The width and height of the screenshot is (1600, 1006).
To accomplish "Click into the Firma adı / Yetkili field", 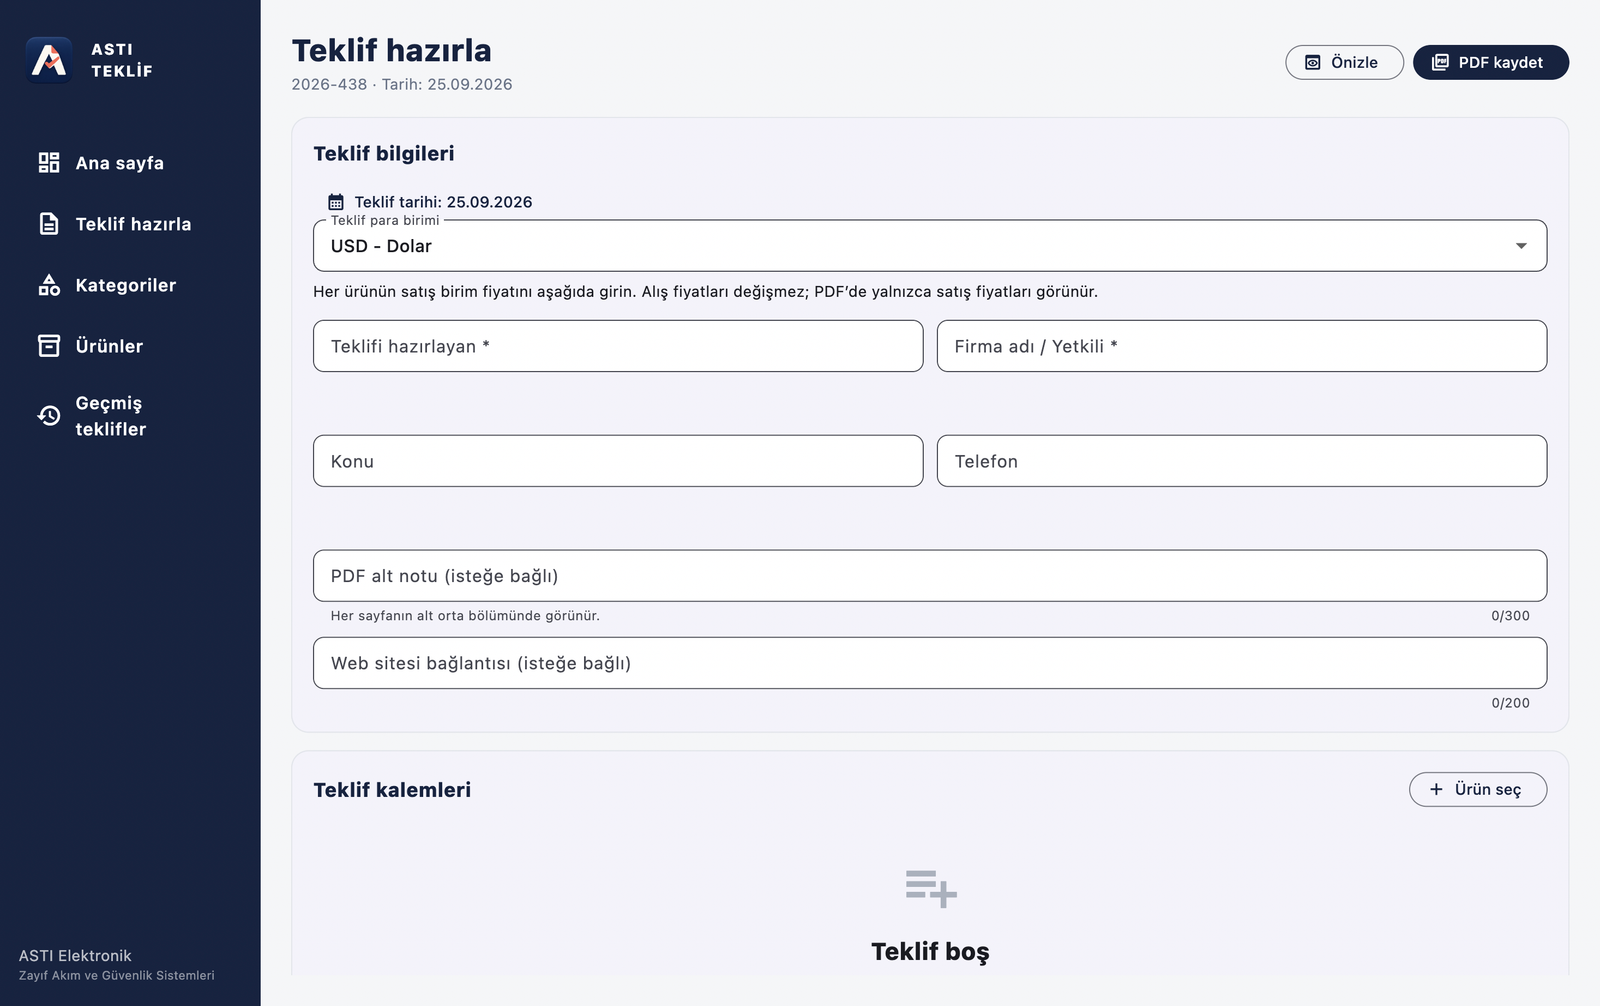I will (x=1242, y=346).
